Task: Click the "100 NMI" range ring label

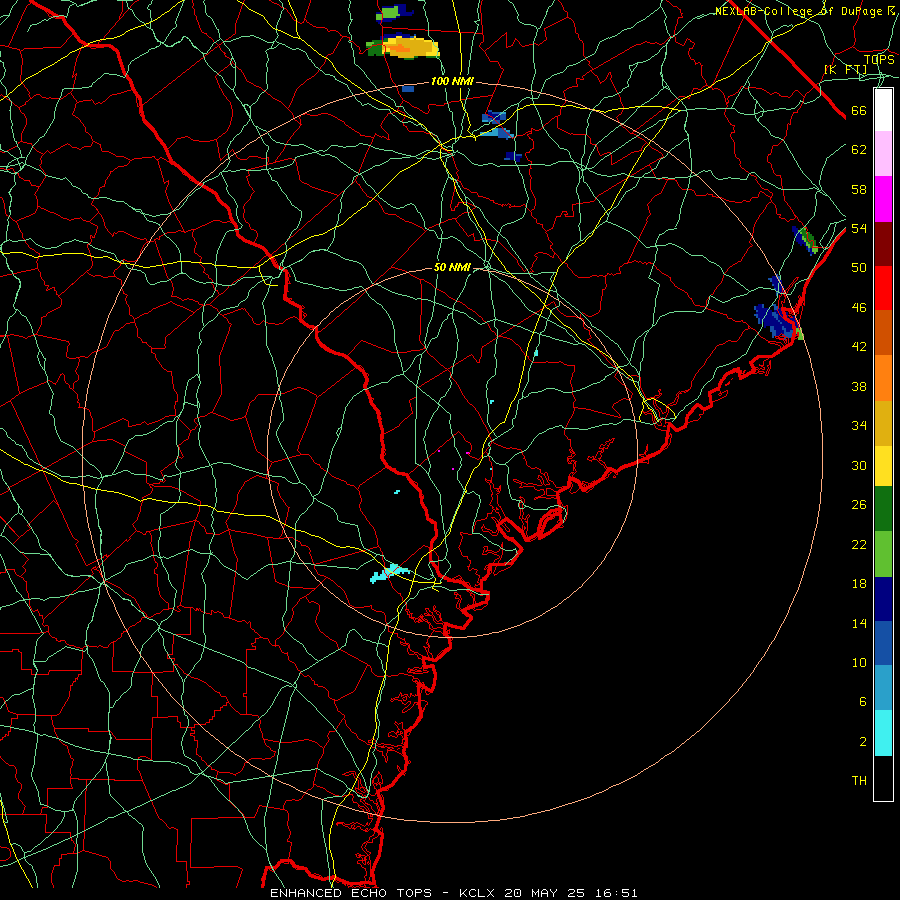Action: 452,82
